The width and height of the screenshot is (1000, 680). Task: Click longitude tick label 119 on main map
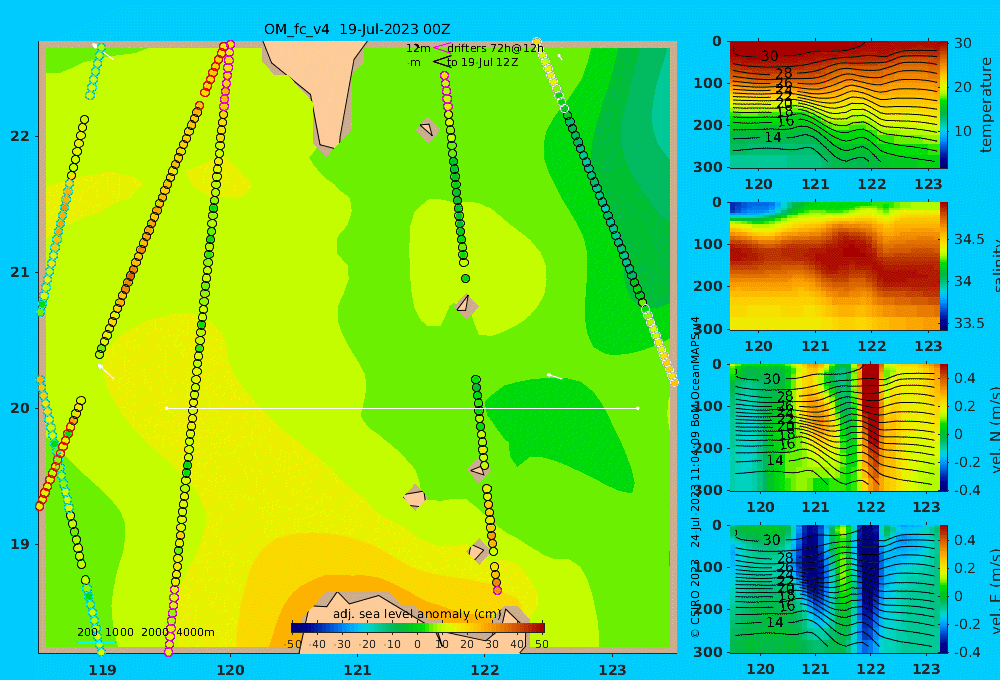click(x=102, y=670)
